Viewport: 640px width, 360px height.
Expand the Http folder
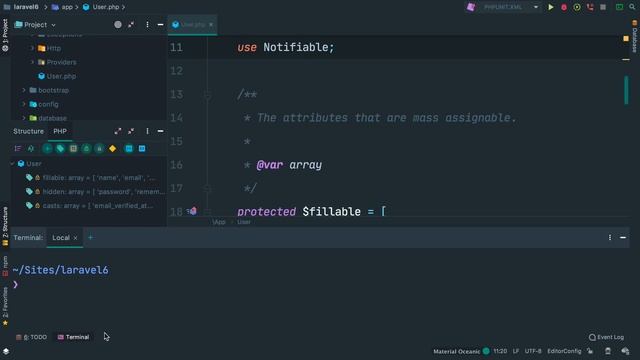[x=32, y=48]
